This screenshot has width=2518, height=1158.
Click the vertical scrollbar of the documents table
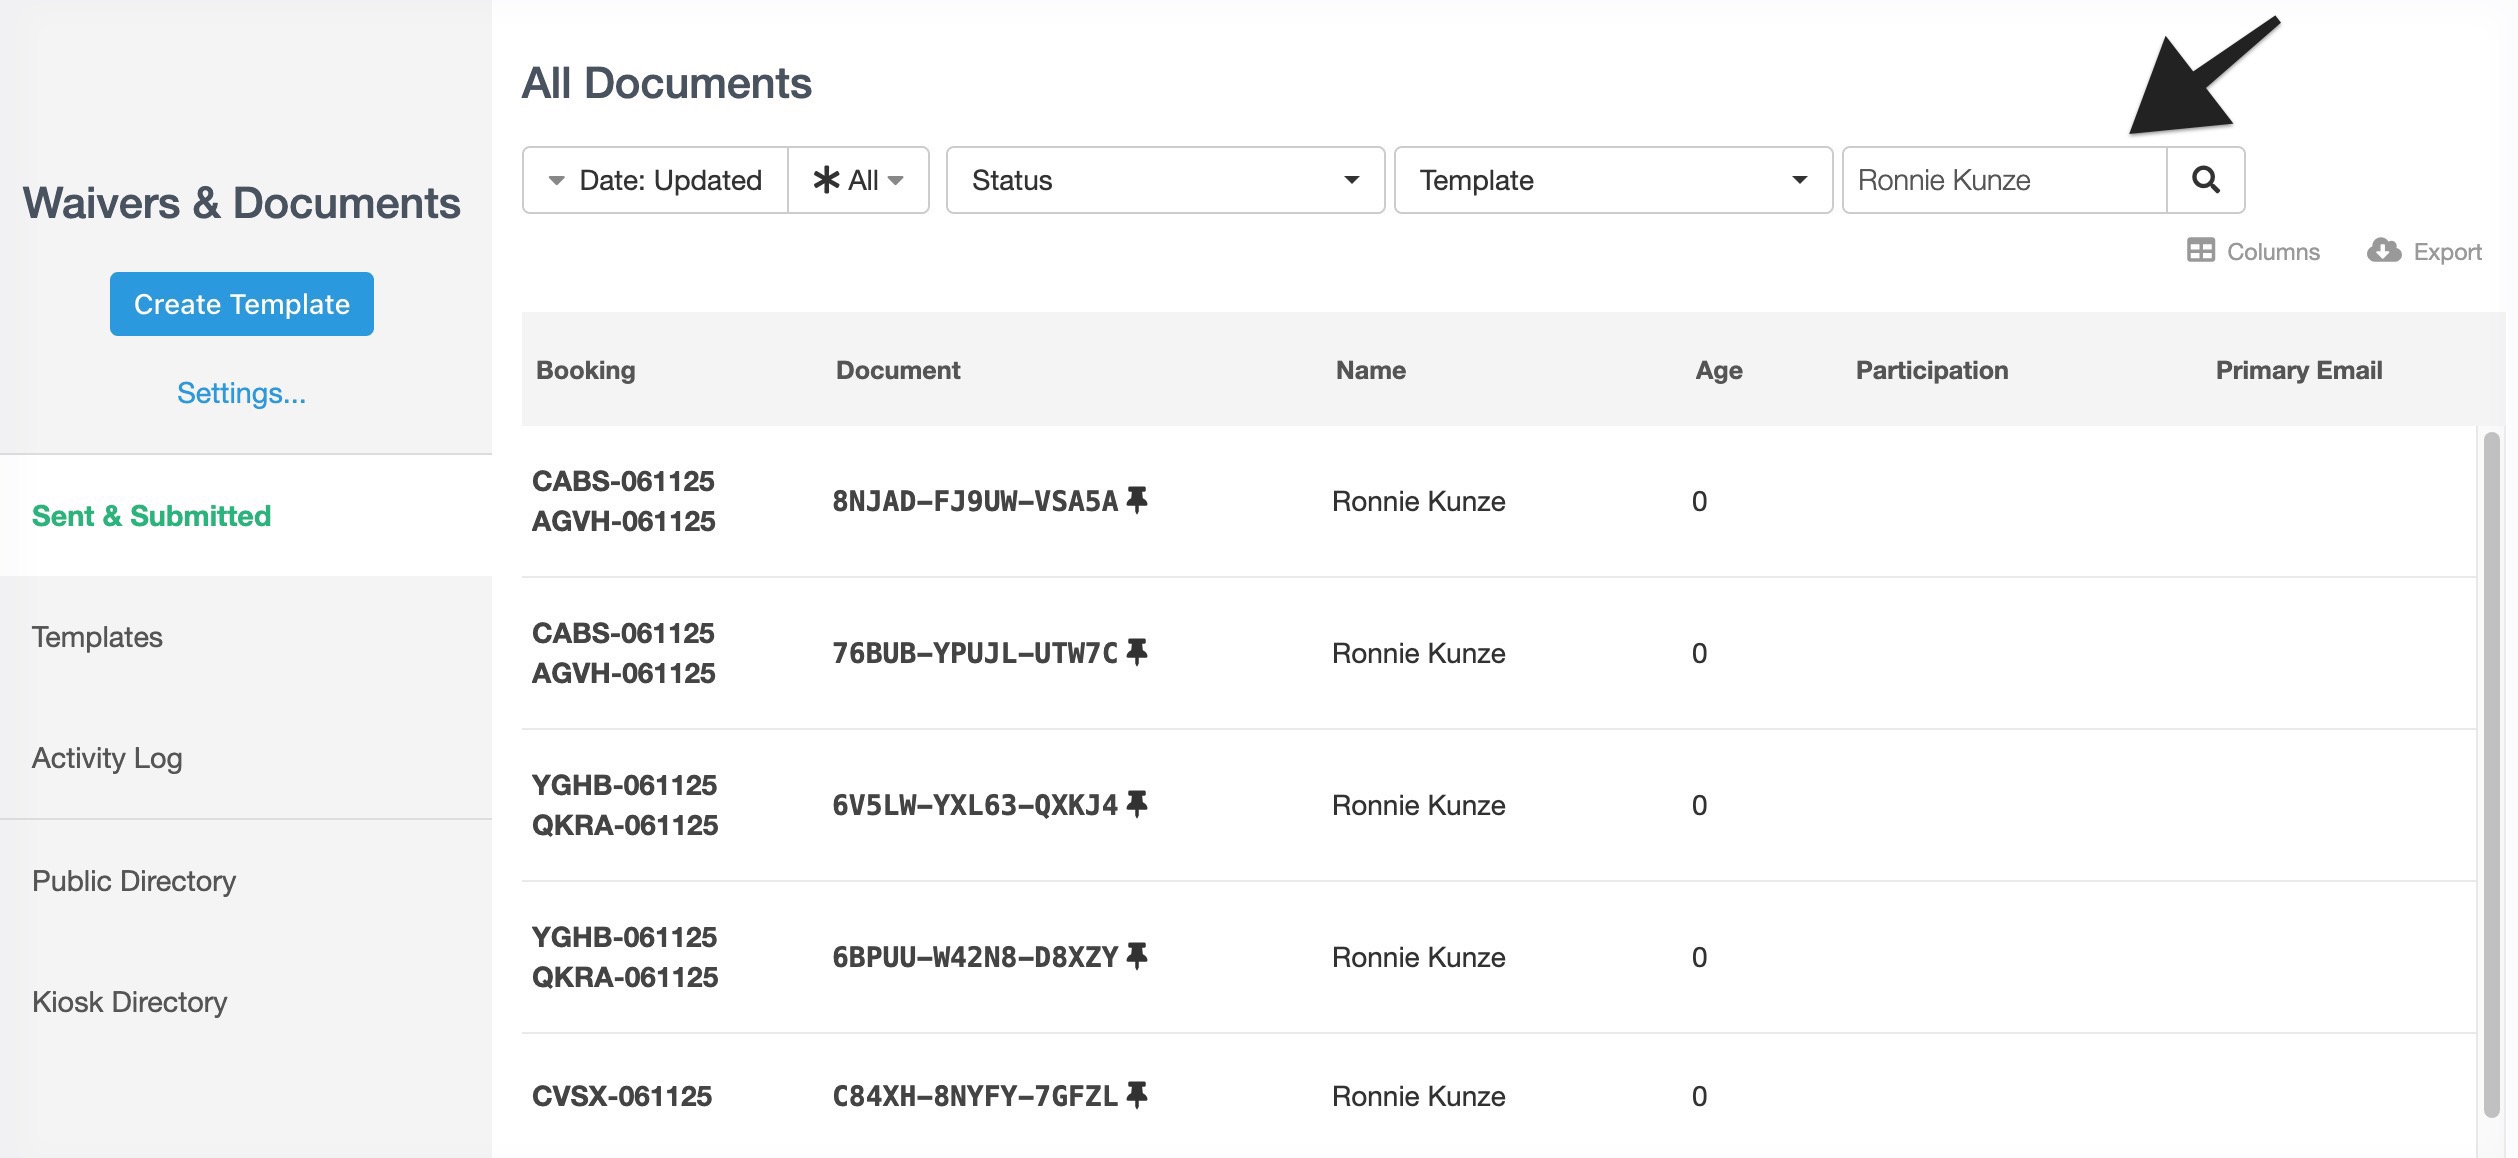2491,775
